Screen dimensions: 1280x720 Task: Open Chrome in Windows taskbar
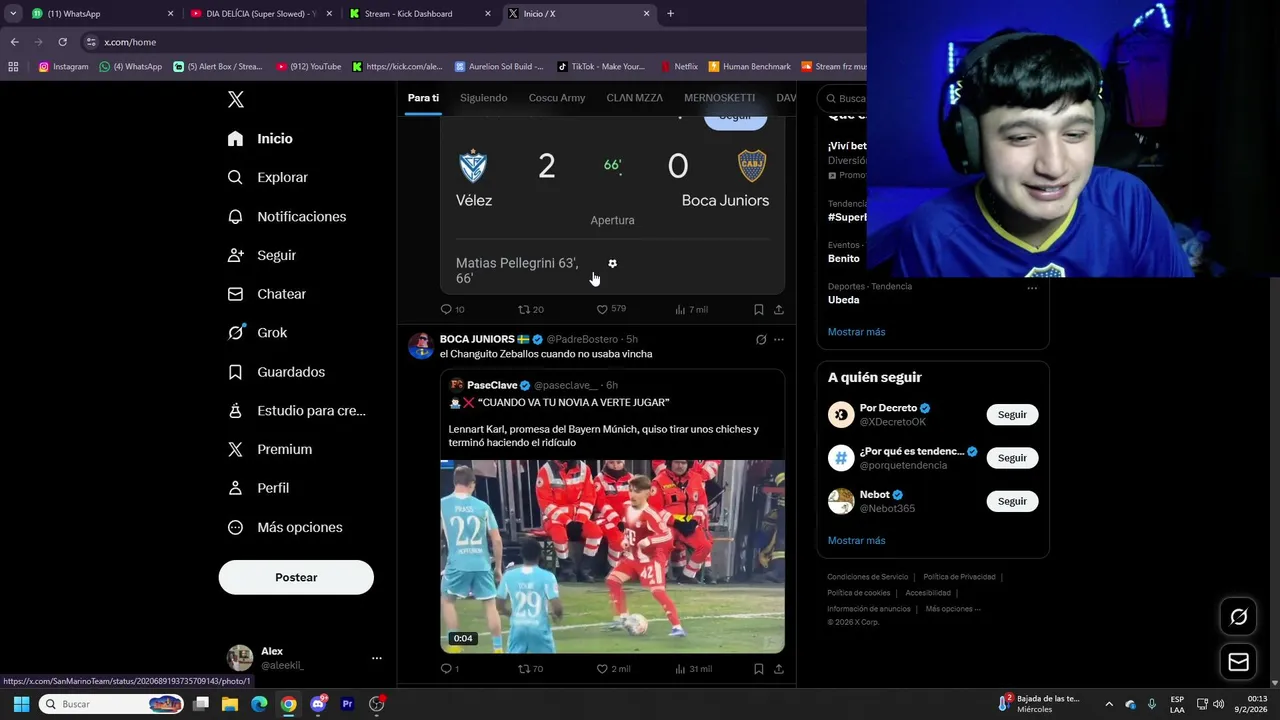point(288,704)
